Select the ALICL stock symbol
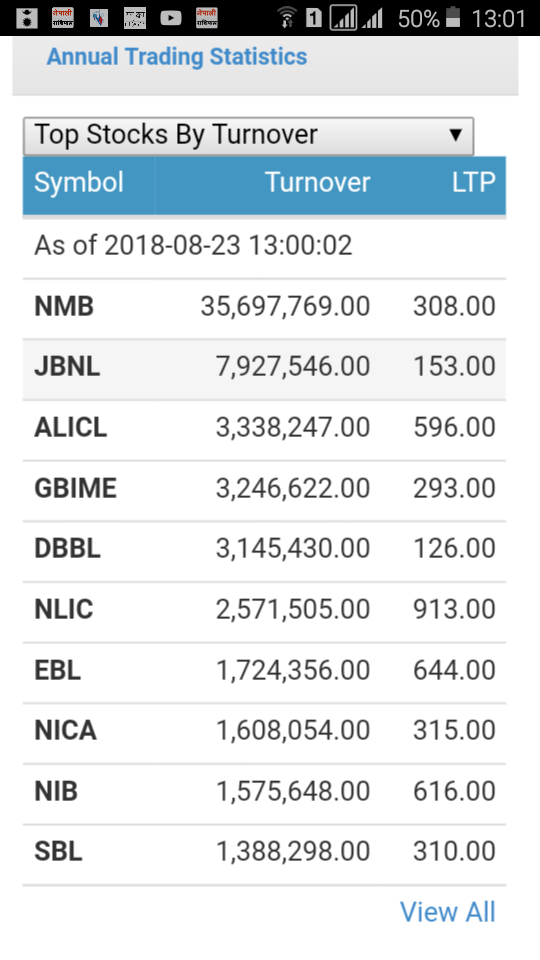This screenshot has height=960, width=540. (x=70, y=429)
